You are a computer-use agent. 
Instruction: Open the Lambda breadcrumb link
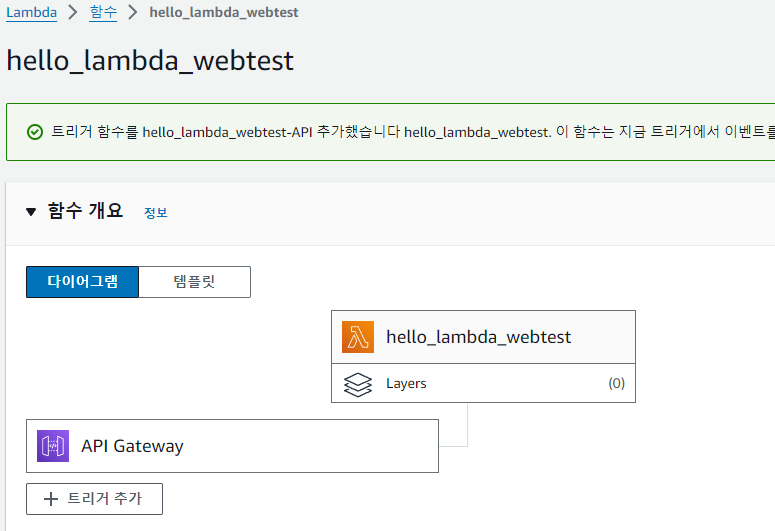(x=32, y=12)
